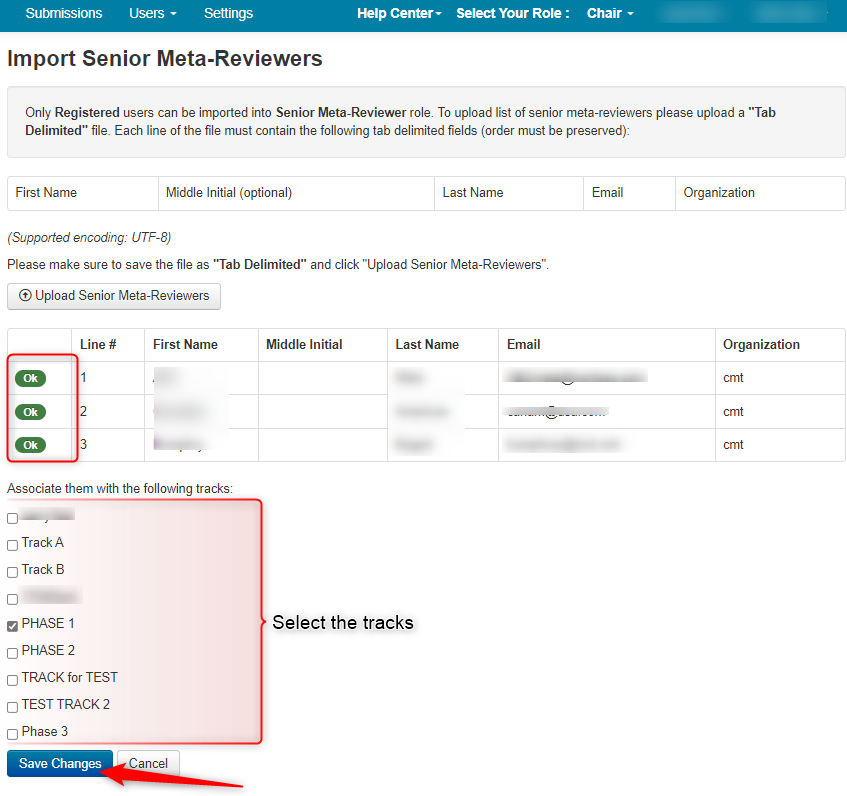Viewport: 847px width, 796px height.
Task: Tick the TEST TRACK 2 checkbox
Action: point(12,707)
